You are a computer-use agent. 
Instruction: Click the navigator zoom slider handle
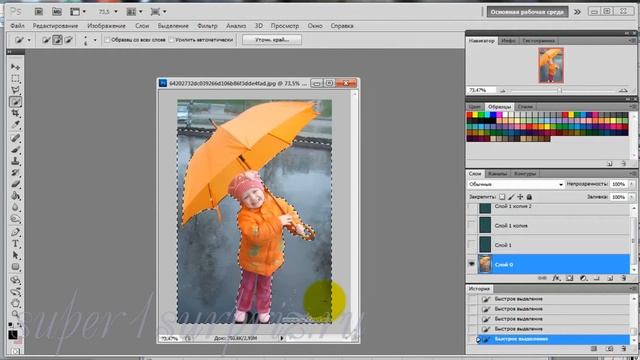(x=560, y=90)
